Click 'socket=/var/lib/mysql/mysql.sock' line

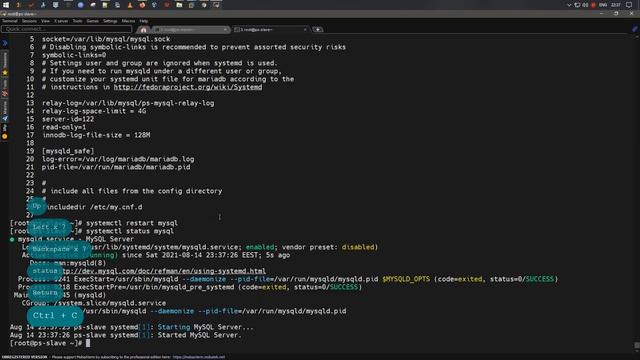point(106,39)
